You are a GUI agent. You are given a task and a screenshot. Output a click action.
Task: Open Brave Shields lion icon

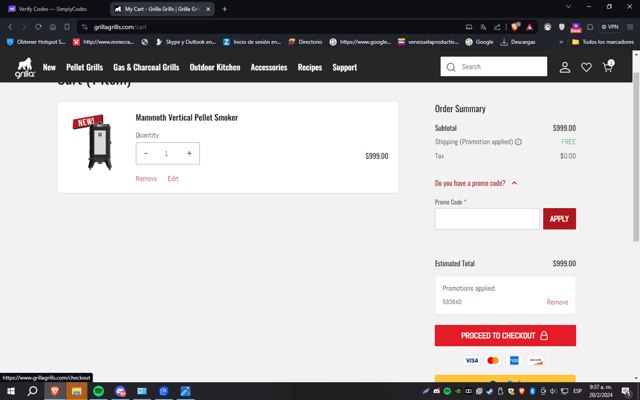click(515, 27)
